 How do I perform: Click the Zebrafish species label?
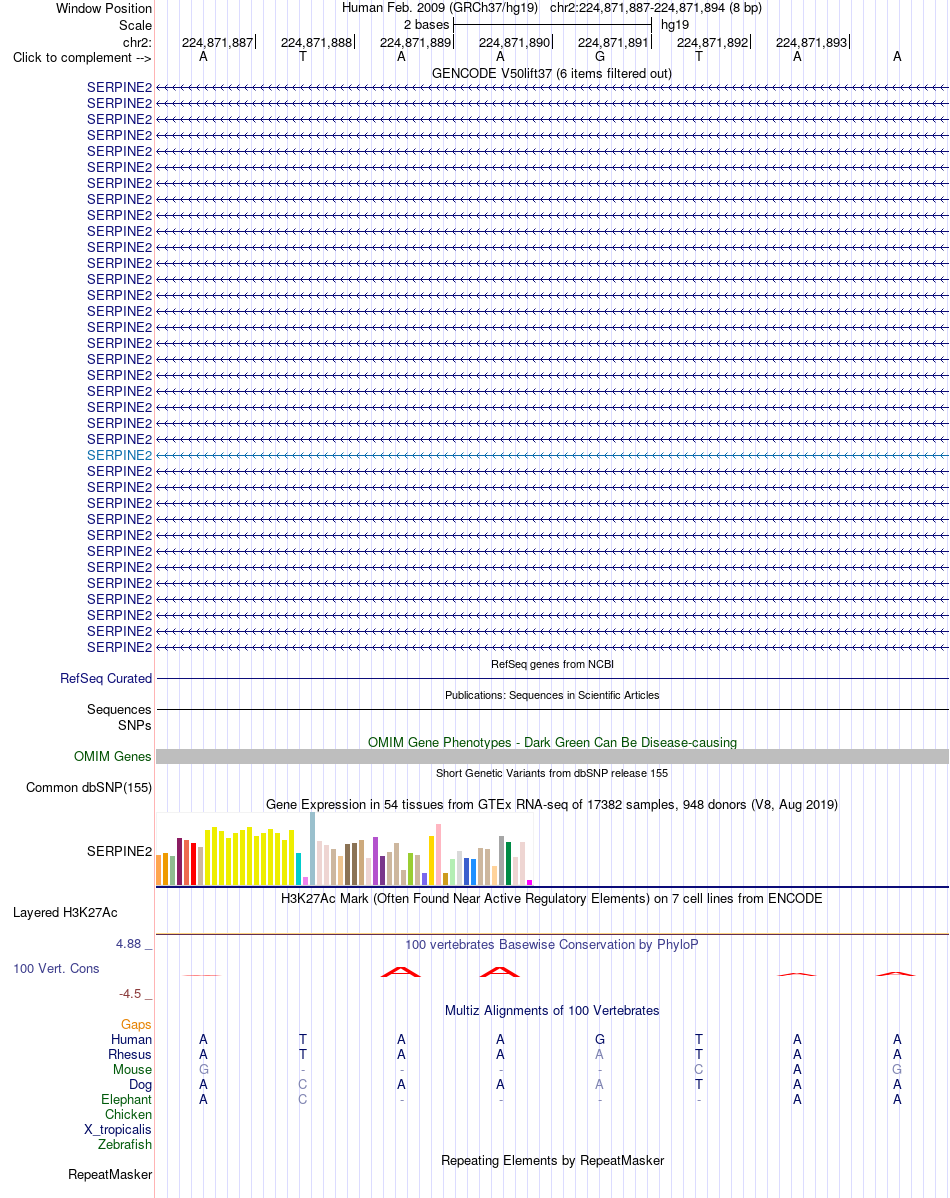click(125, 1145)
